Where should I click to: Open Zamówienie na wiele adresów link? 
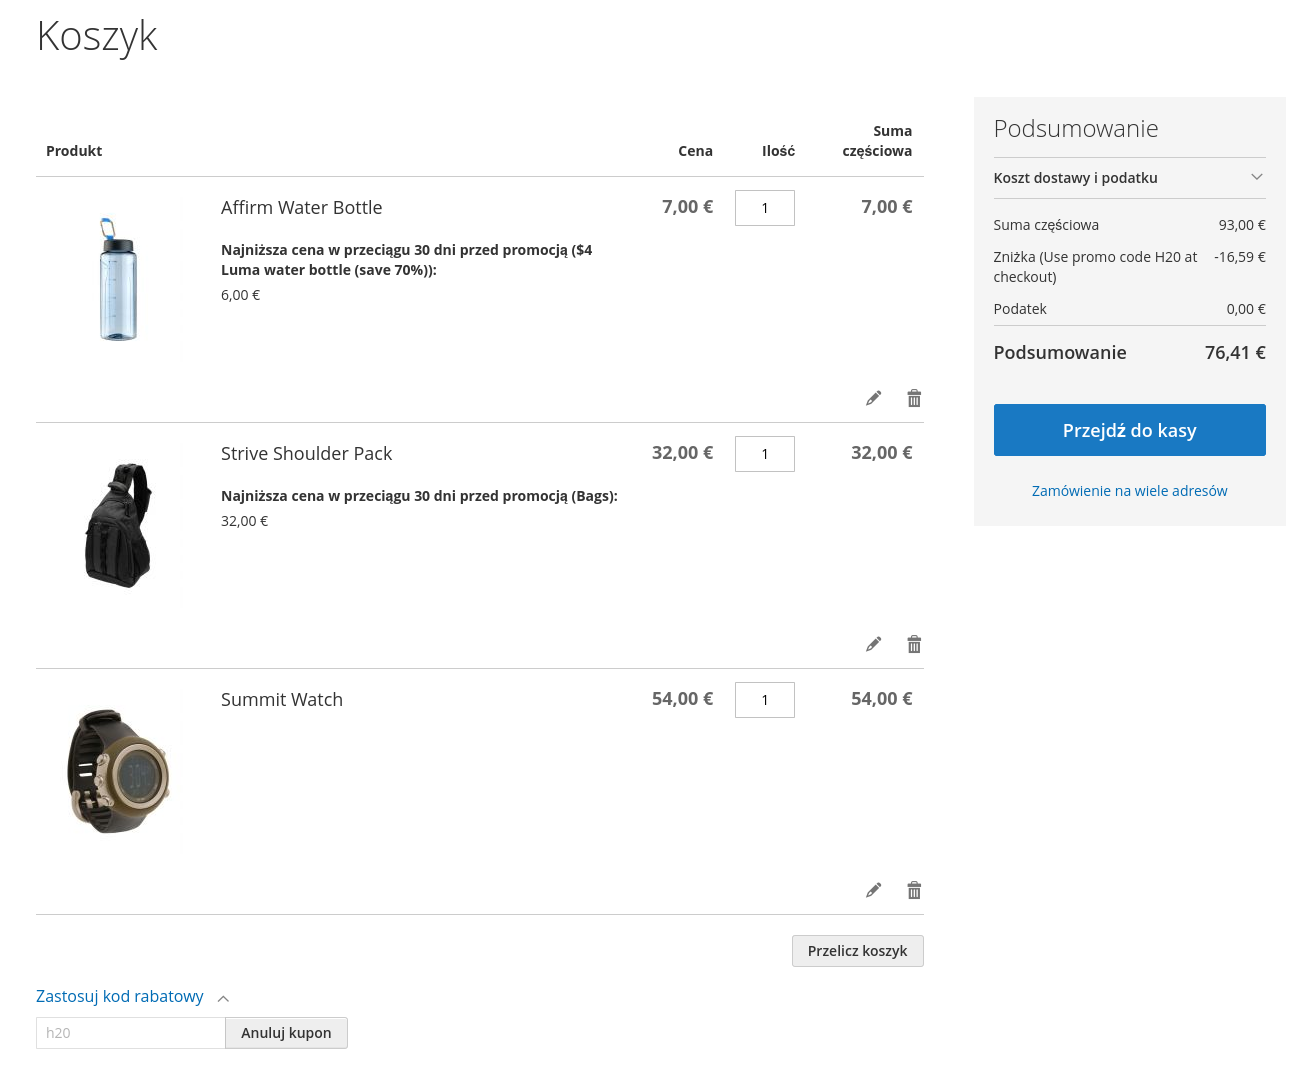click(x=1129, y=491)
